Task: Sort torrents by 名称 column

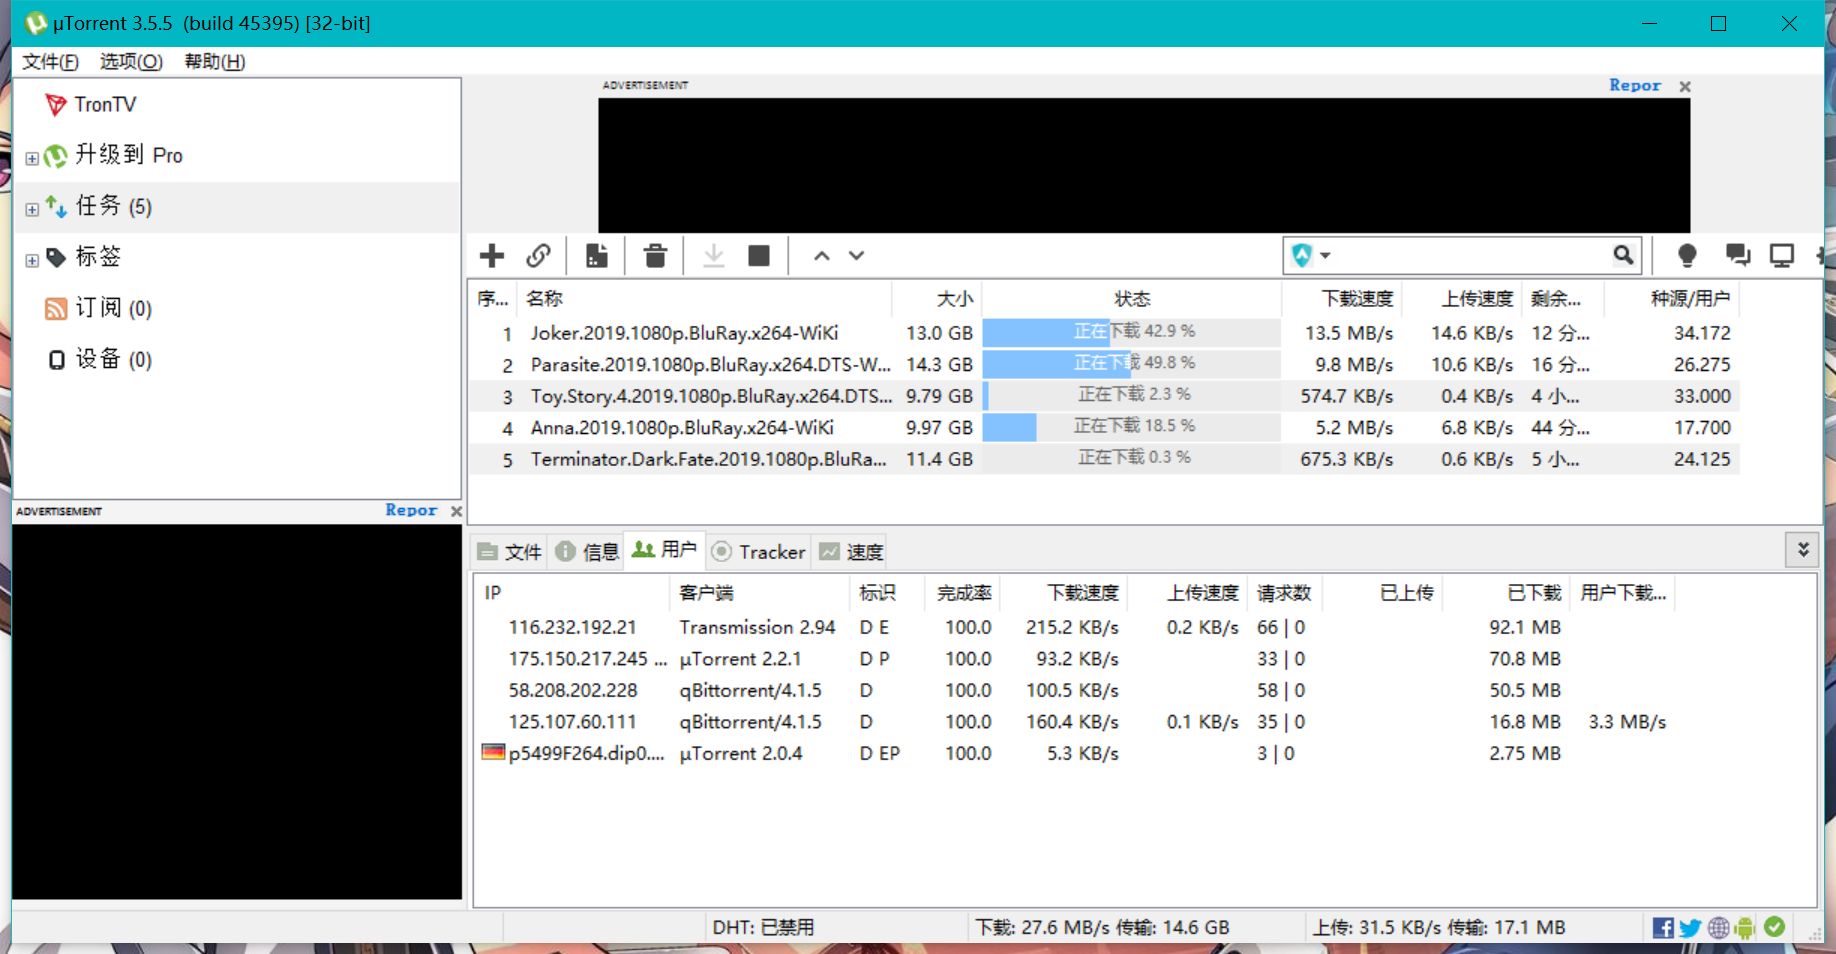Action: [x=705, y=298]
